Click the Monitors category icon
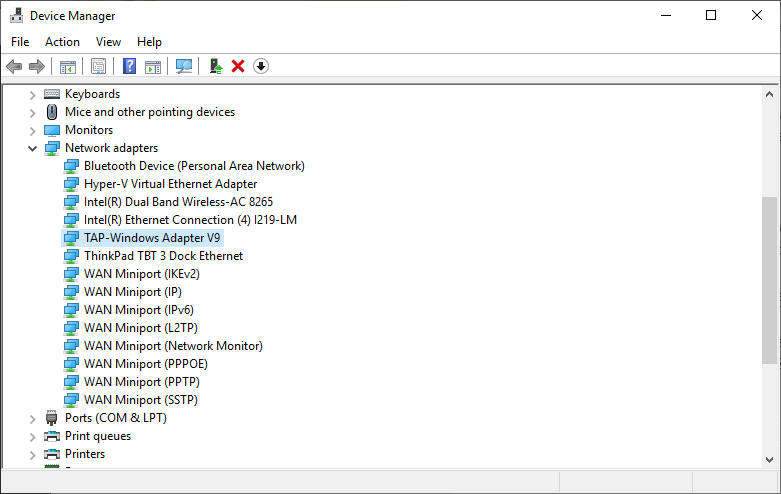The width and height of the screenshot is (781, 494). tap(52, 130)
